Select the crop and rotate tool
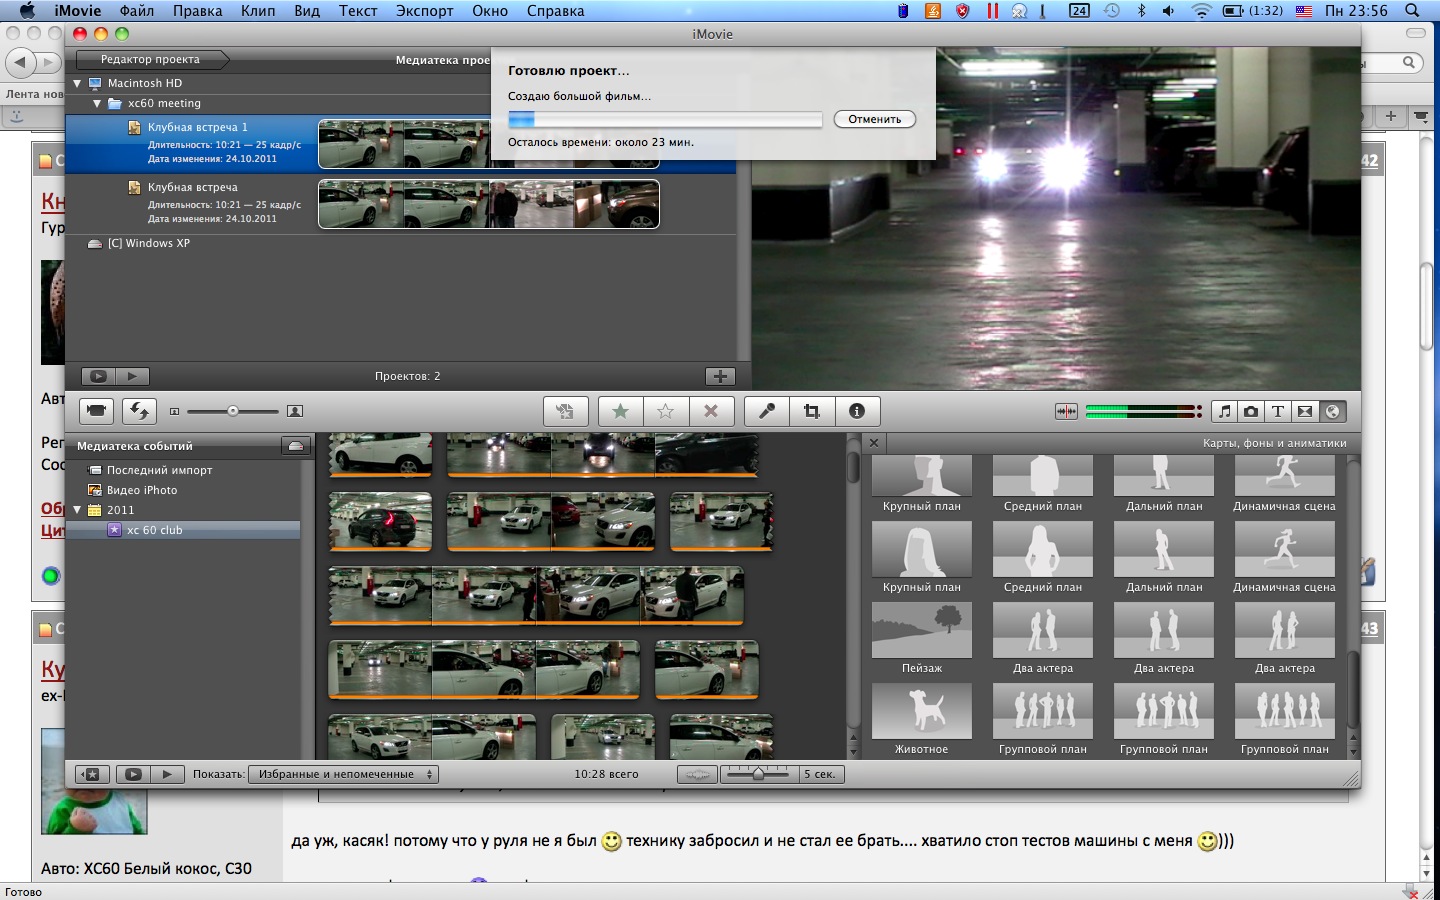Screen dimensions: 1440x900 pos(812,411)
